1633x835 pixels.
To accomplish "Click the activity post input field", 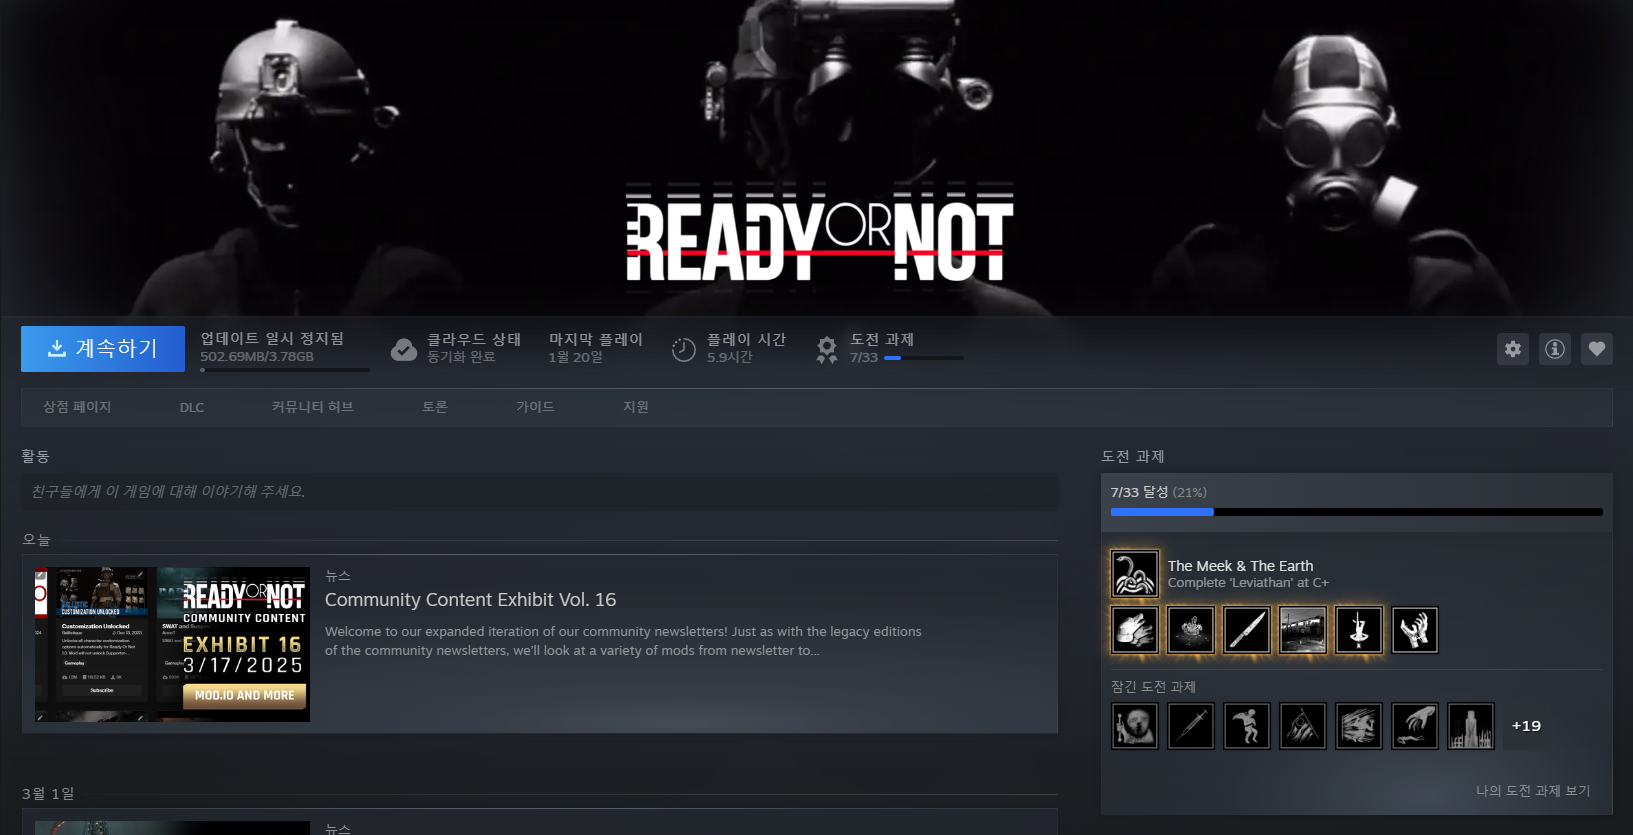I will 540,492.
